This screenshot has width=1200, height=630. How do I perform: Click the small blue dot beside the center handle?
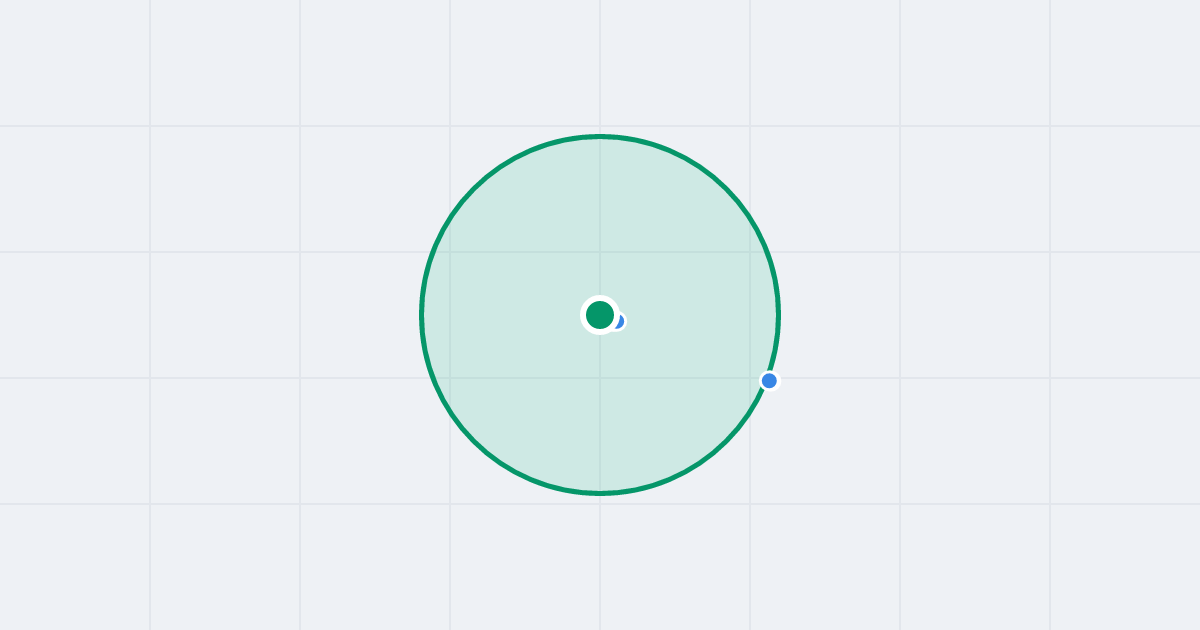click(x=619, y=321)
